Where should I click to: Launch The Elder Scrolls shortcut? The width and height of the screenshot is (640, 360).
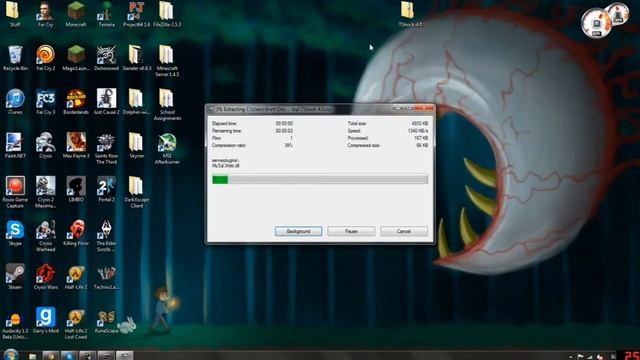[x=106, y=236]
